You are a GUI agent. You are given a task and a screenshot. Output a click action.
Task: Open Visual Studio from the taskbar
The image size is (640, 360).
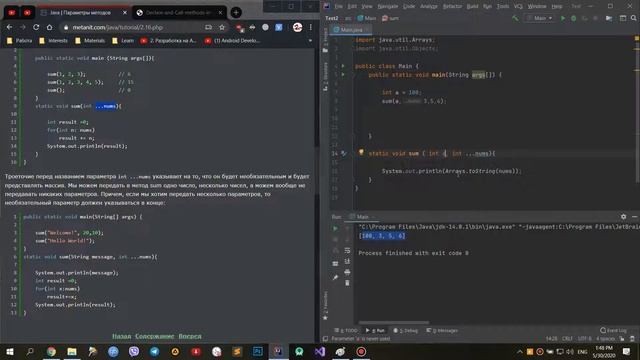(x=320, y=351)
